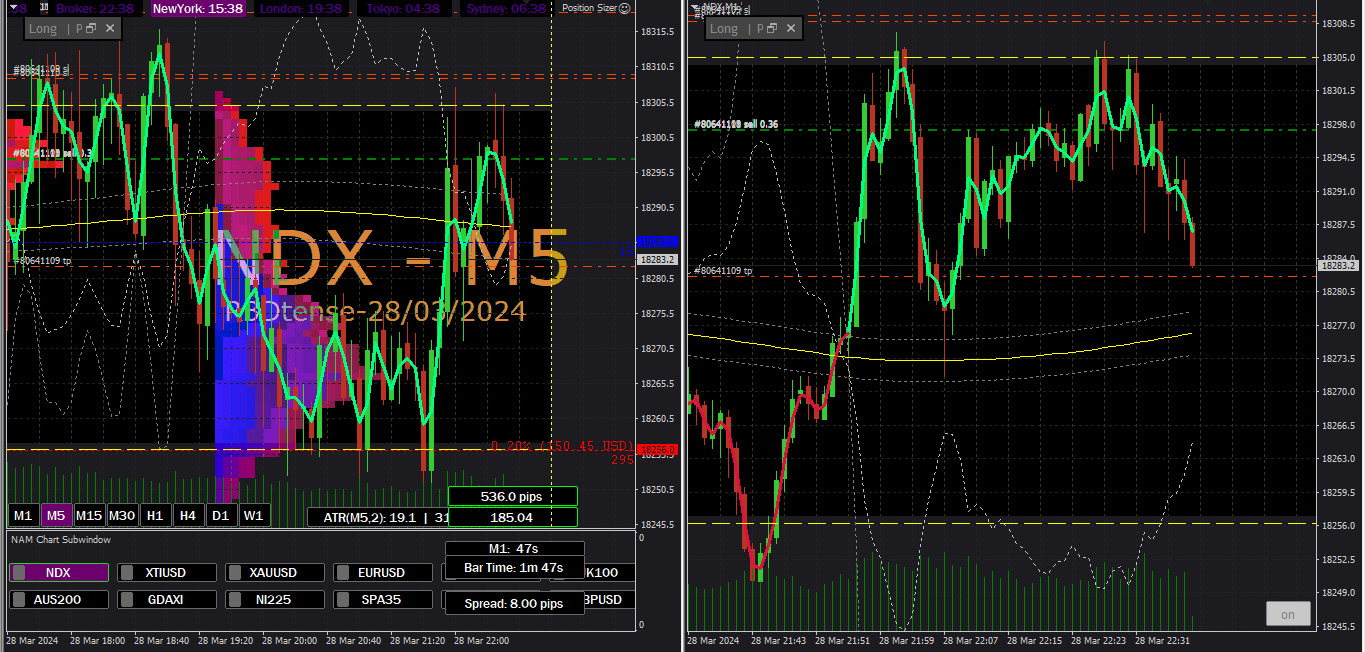Click the NAM Chart Subwindow label
This screenshot has height=652, width=1365.
pyautogui.click(x=61, y=539)
